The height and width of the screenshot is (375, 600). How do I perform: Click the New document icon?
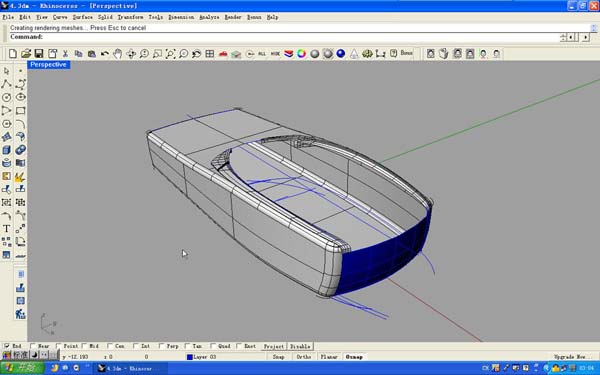coord(13,54)
